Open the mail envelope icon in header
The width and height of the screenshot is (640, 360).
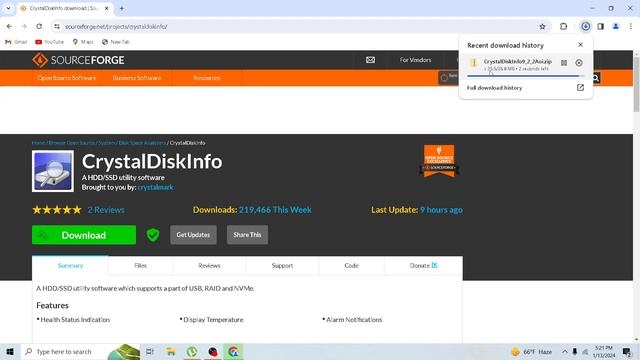[x=370, y=60]
